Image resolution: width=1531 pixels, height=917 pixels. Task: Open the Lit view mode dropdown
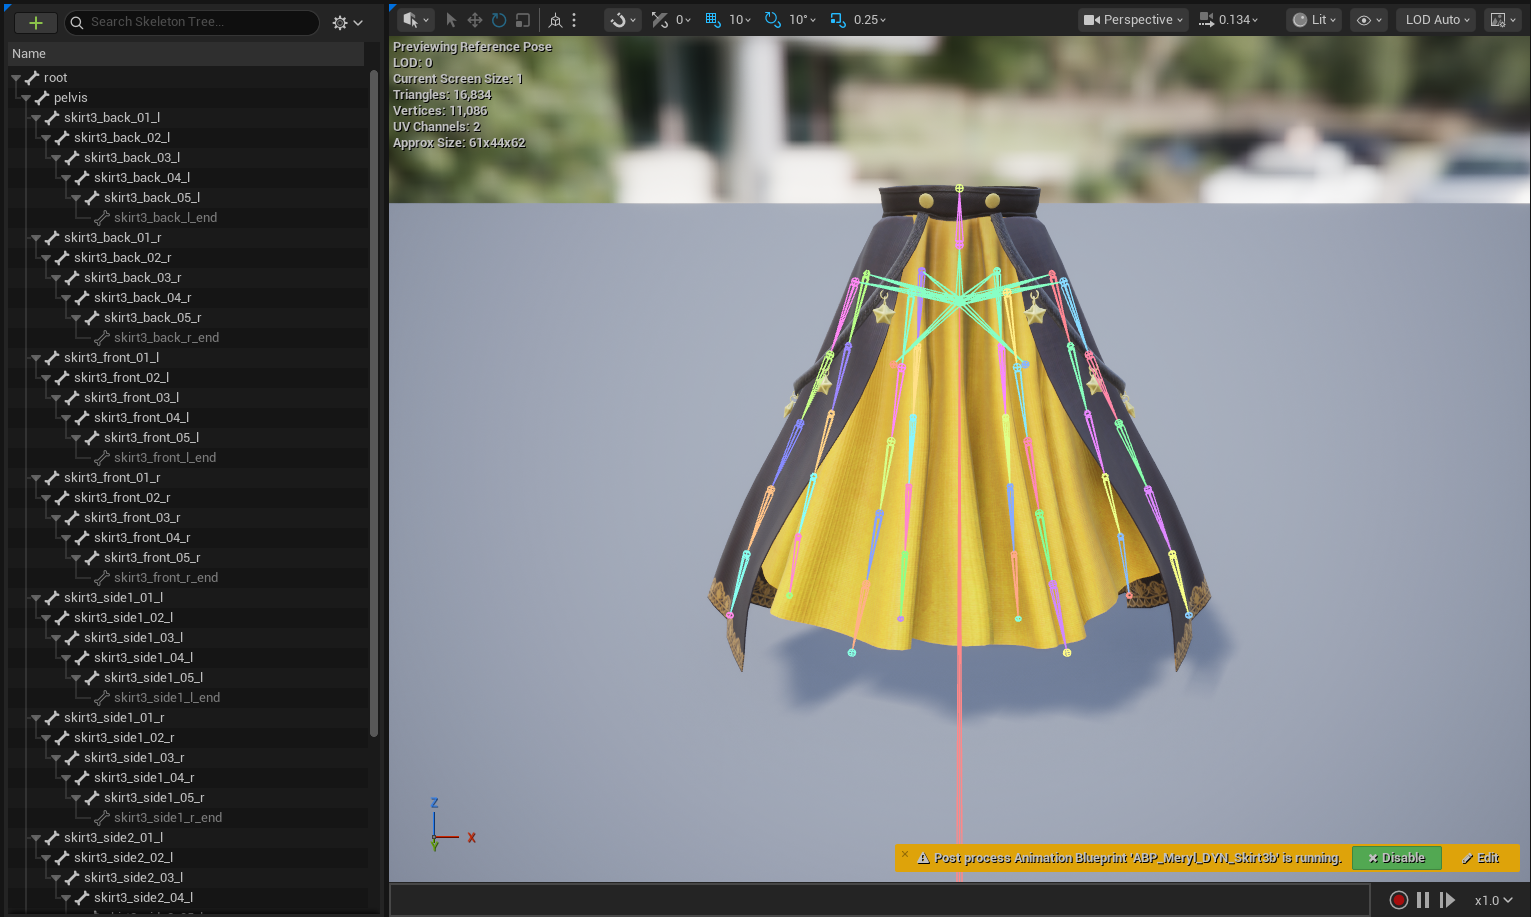click(x=1314, y=20)
